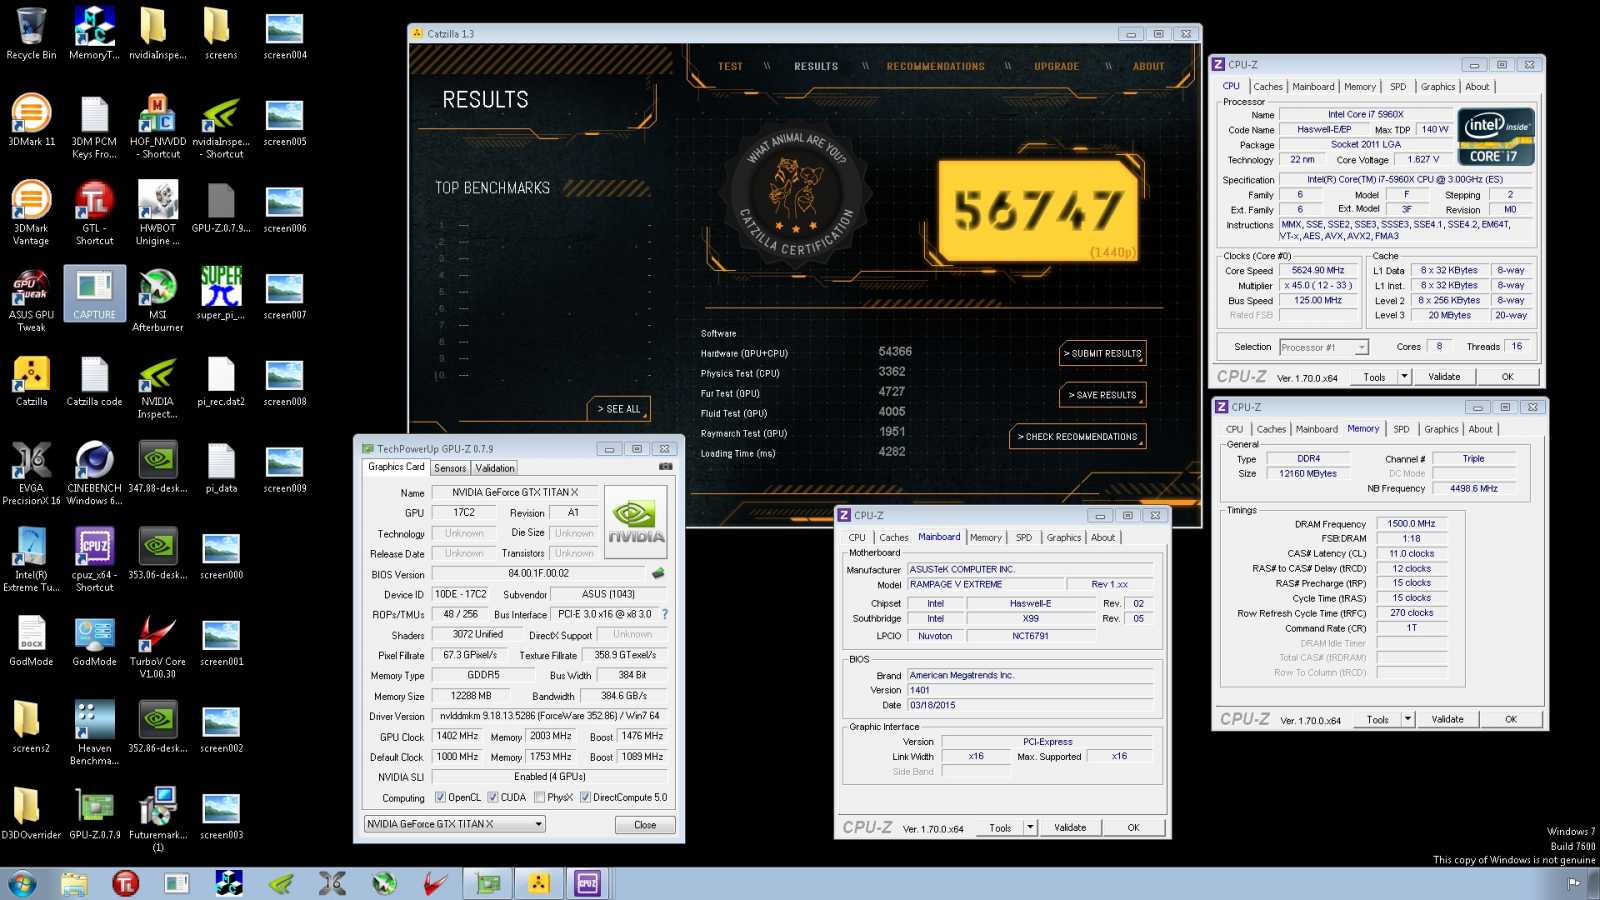Open the Catzilla desktop shortcut
This screenshot has height=900, width=1600.
click(31, 381)
